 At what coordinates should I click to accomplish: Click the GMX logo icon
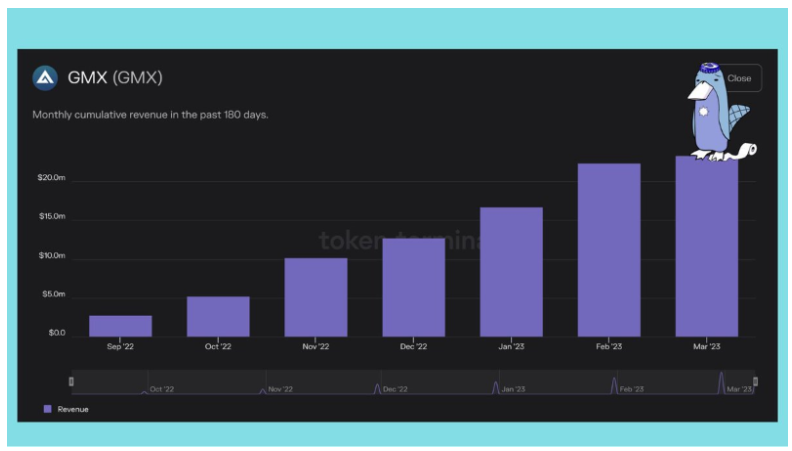pyautogui.click(x=45, y=78)
